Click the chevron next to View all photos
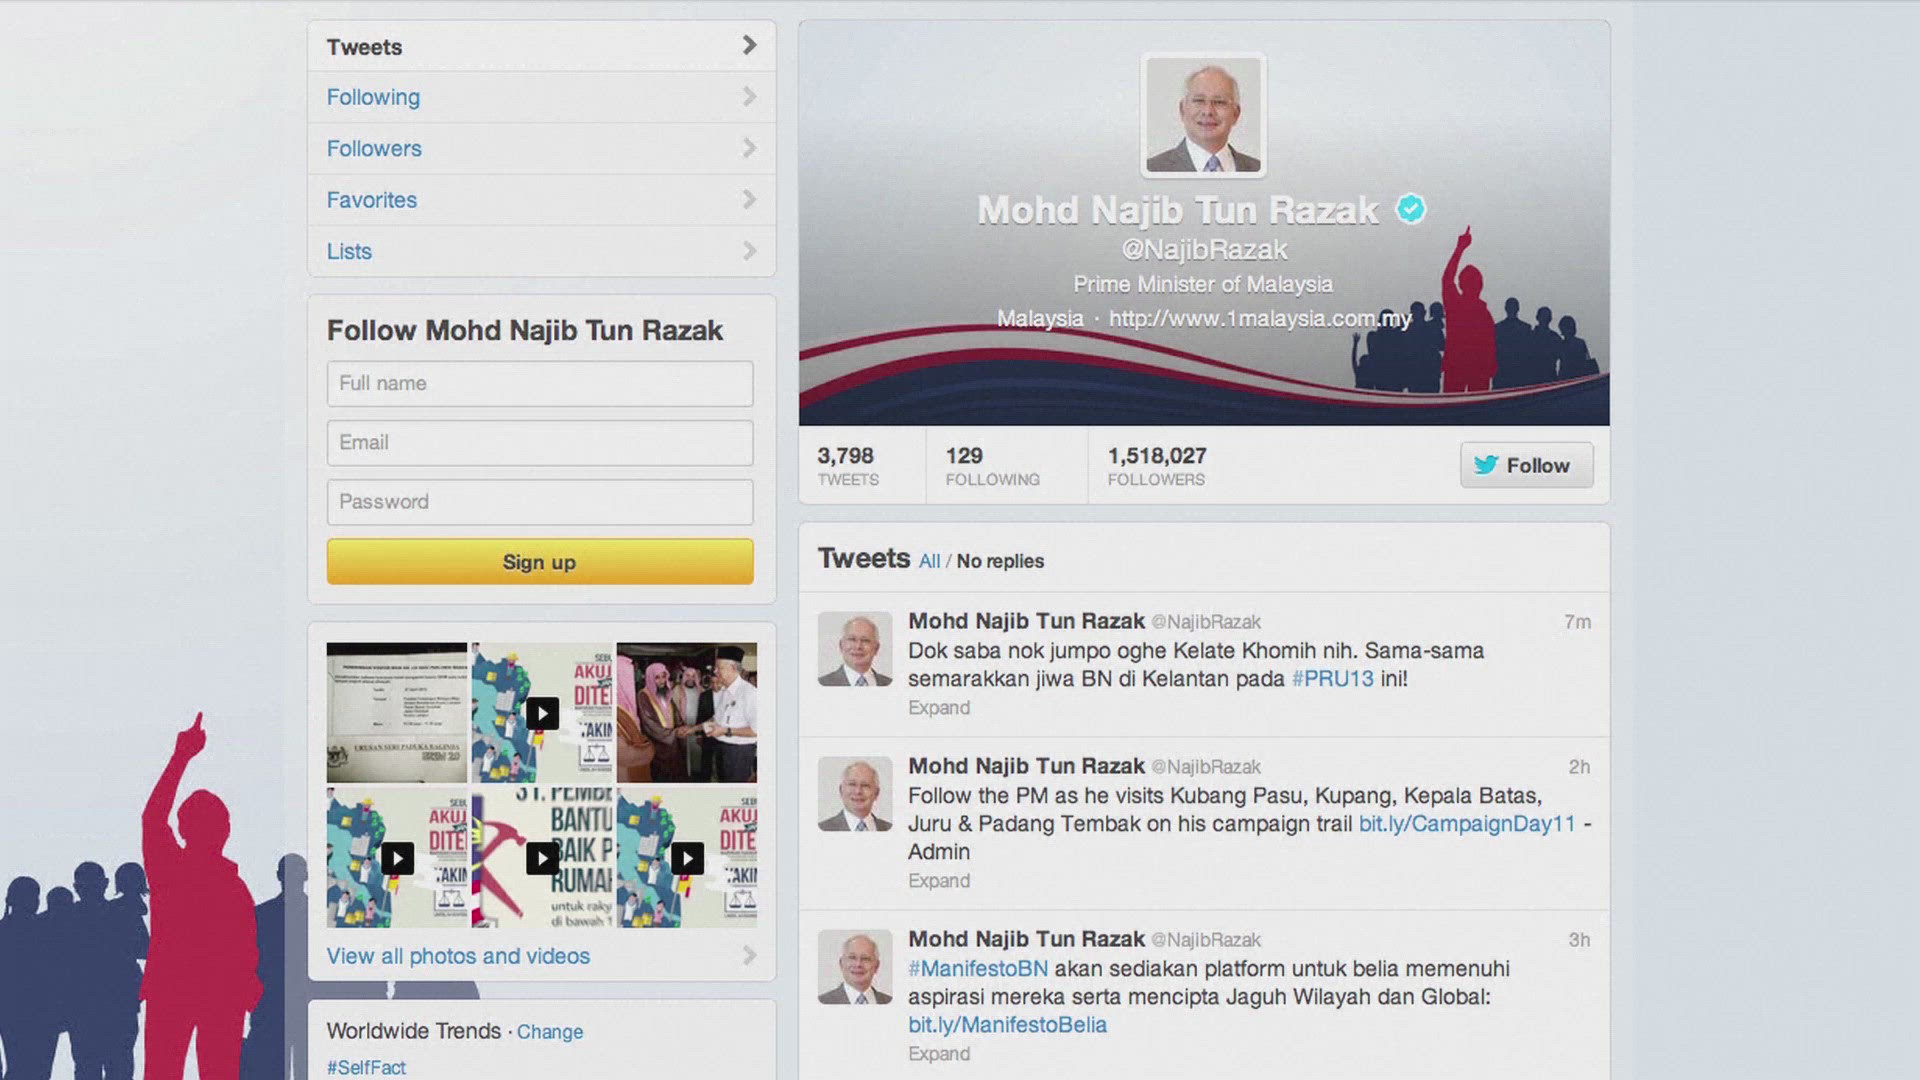1920x1080 pixels. pos(749,956)
